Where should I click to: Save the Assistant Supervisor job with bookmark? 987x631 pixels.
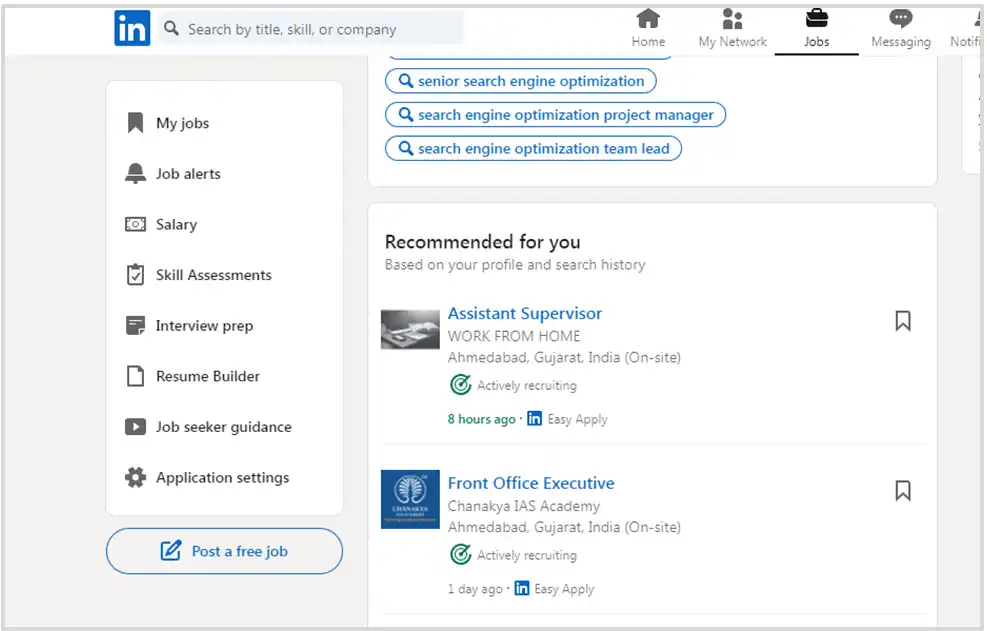pyautogui.click(x=903, y=321)
